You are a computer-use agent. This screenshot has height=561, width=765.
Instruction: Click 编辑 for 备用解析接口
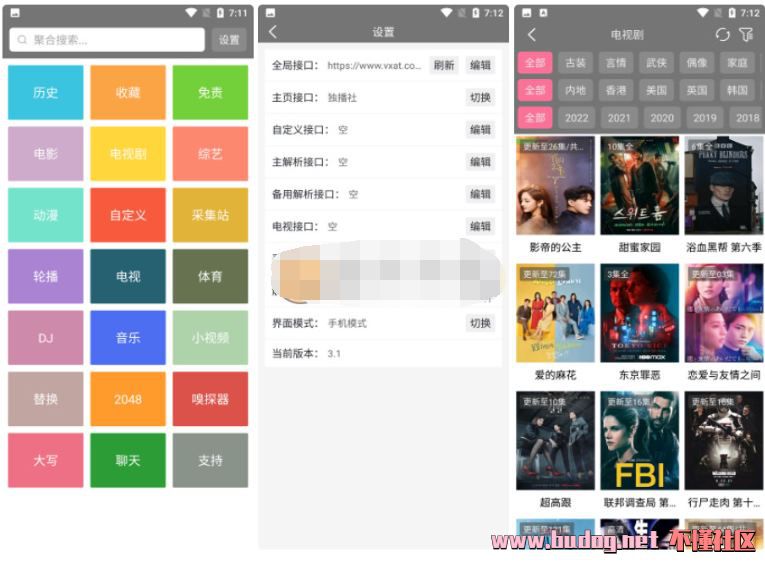480,194
